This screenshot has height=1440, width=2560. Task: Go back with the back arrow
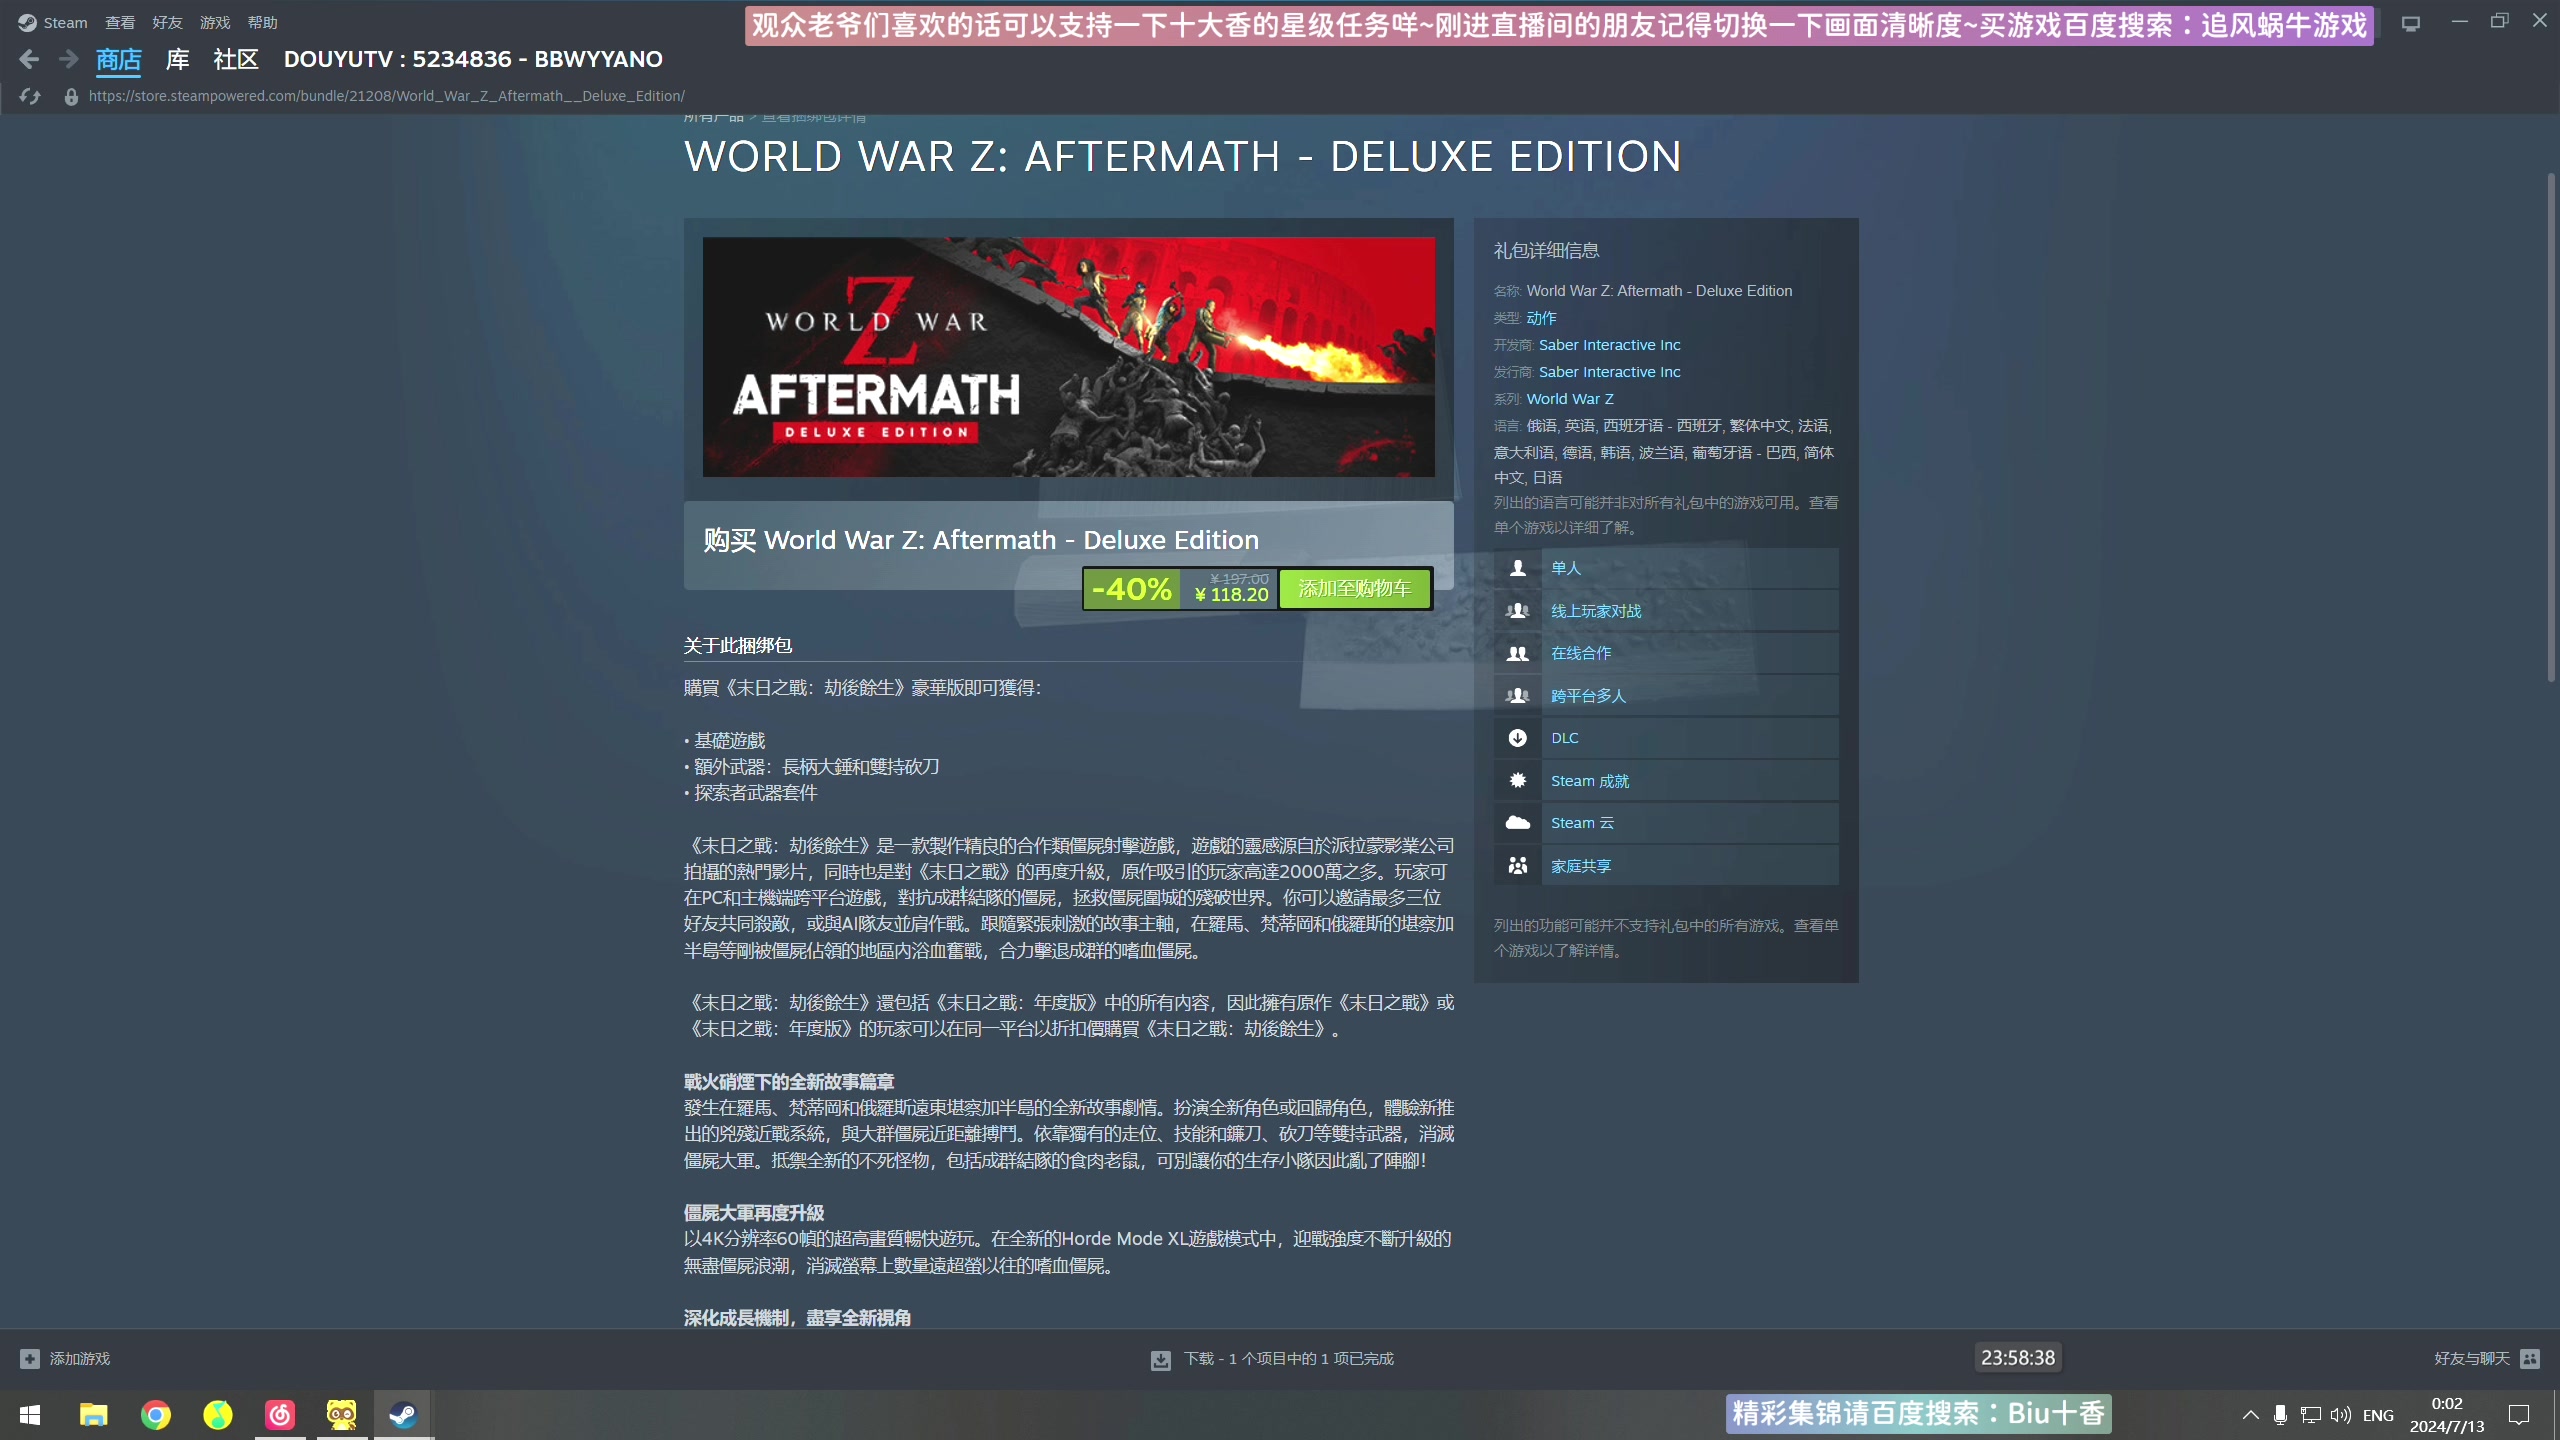[x=29, y=60]
